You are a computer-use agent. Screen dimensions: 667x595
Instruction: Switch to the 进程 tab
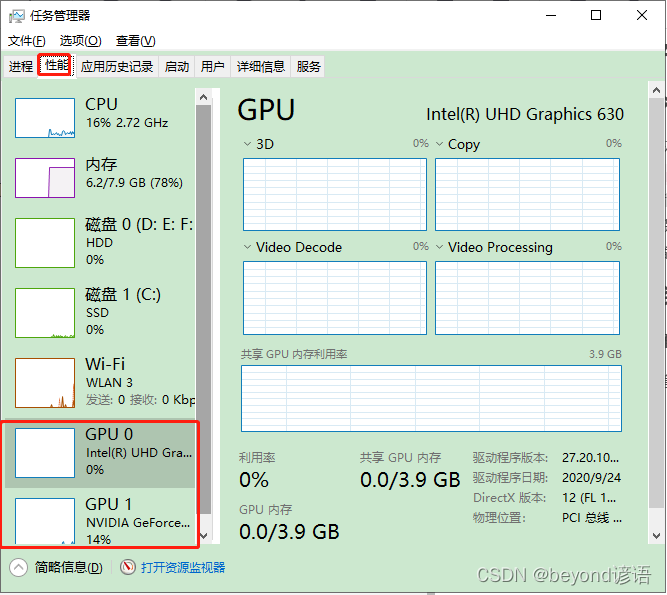[x=21, y=66]
